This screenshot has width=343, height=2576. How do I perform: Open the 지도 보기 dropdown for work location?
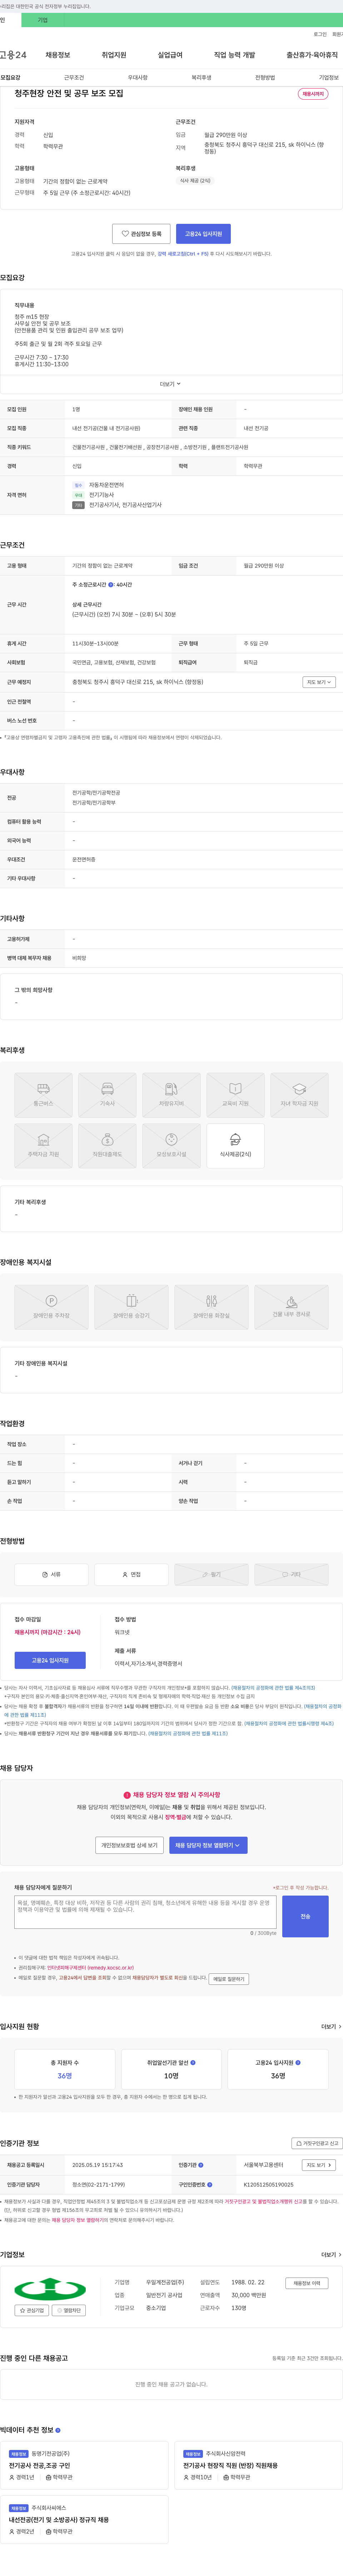point(319,682)
